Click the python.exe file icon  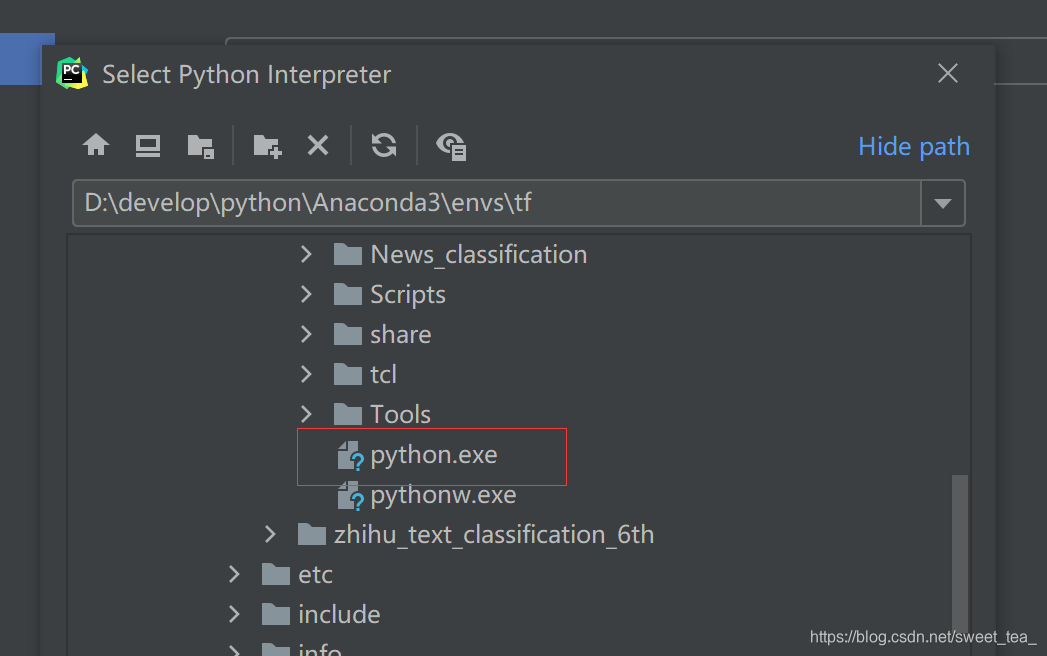click(x=350, y=456)
